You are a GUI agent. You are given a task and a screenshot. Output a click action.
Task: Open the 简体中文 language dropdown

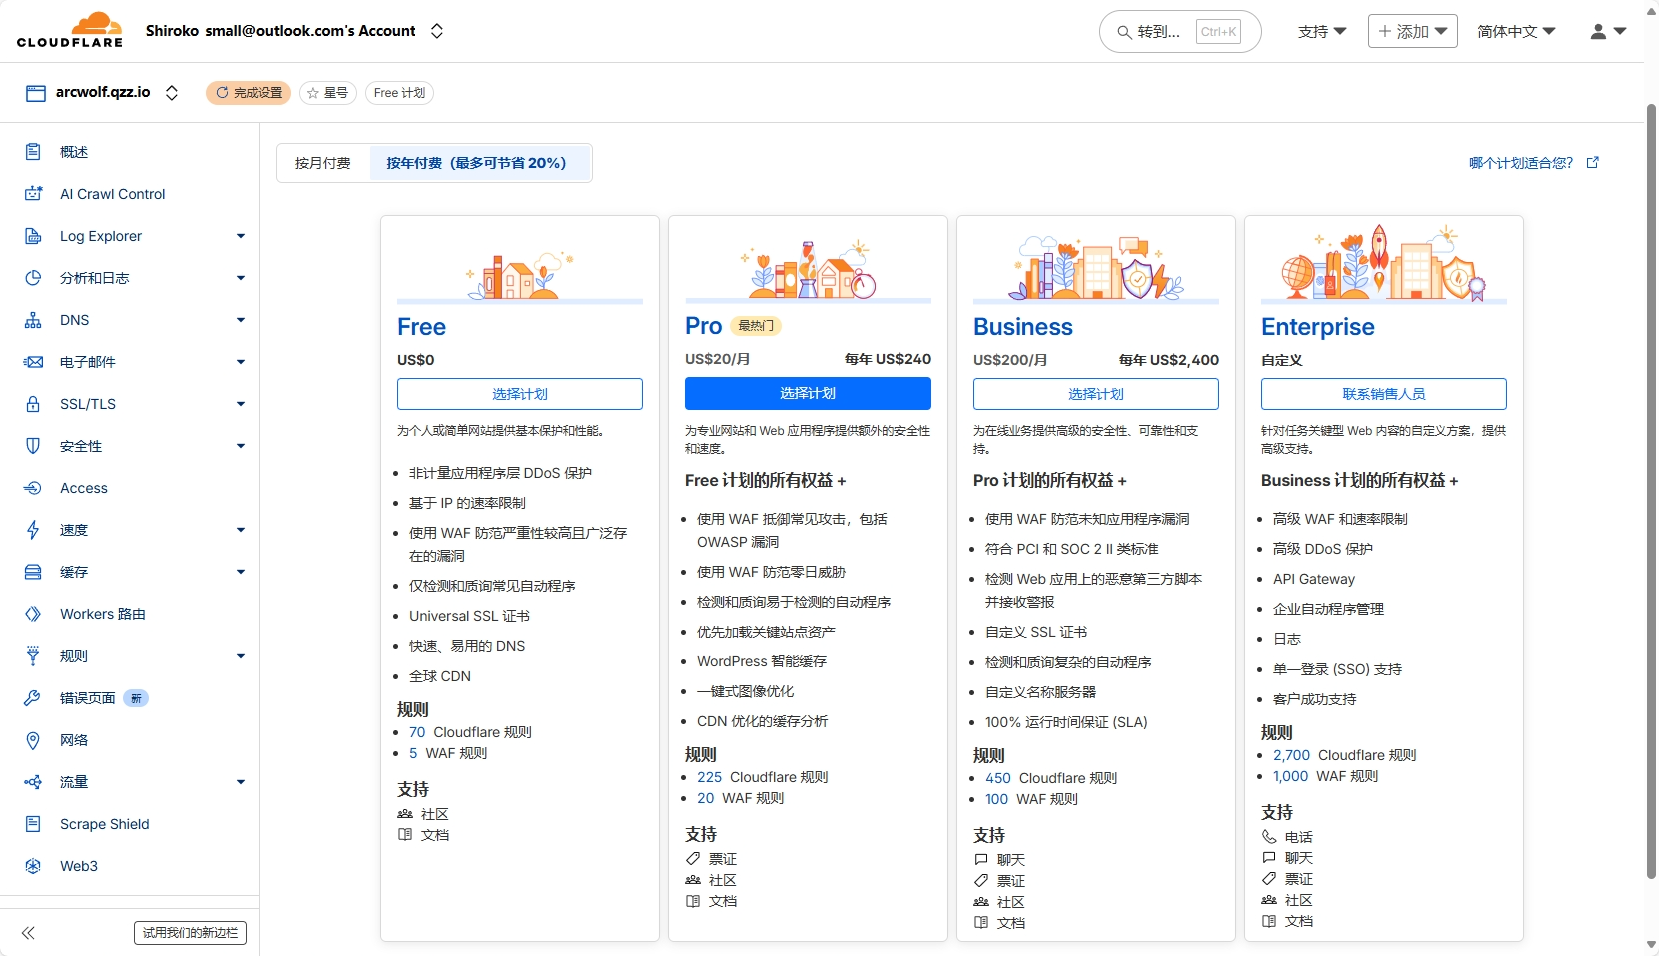point(1516,32)
